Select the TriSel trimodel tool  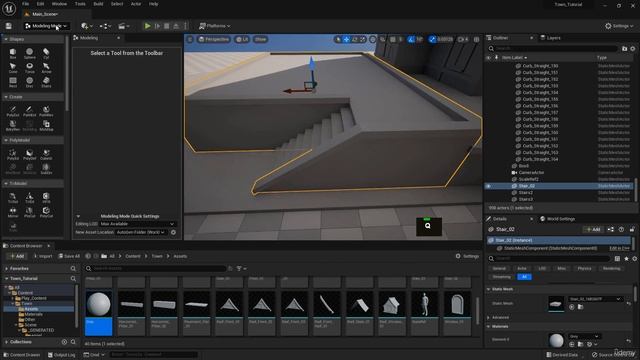13,198
